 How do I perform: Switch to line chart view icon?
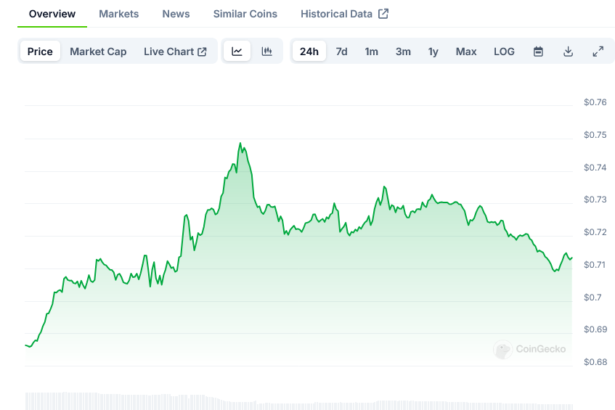[237, 51]
